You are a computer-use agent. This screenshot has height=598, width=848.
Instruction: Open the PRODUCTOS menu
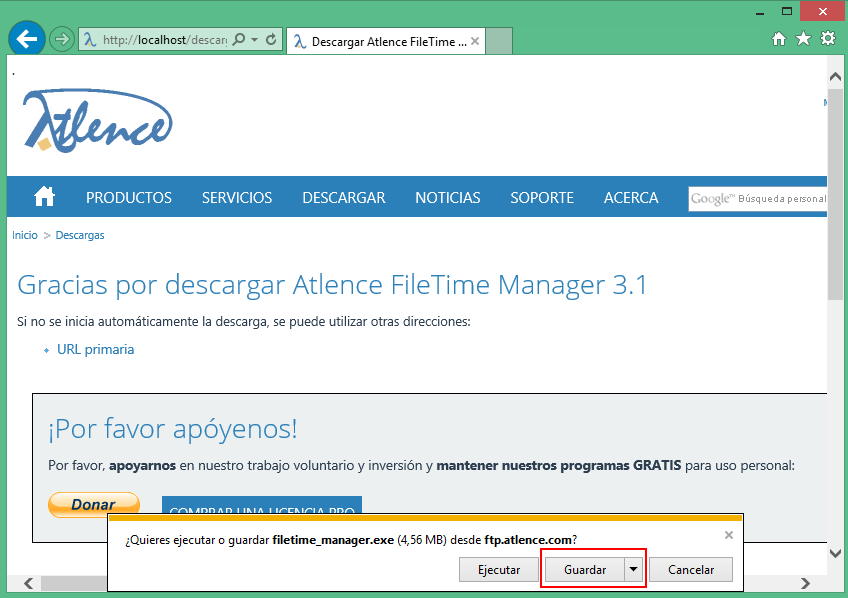click(x=129, y=197)
